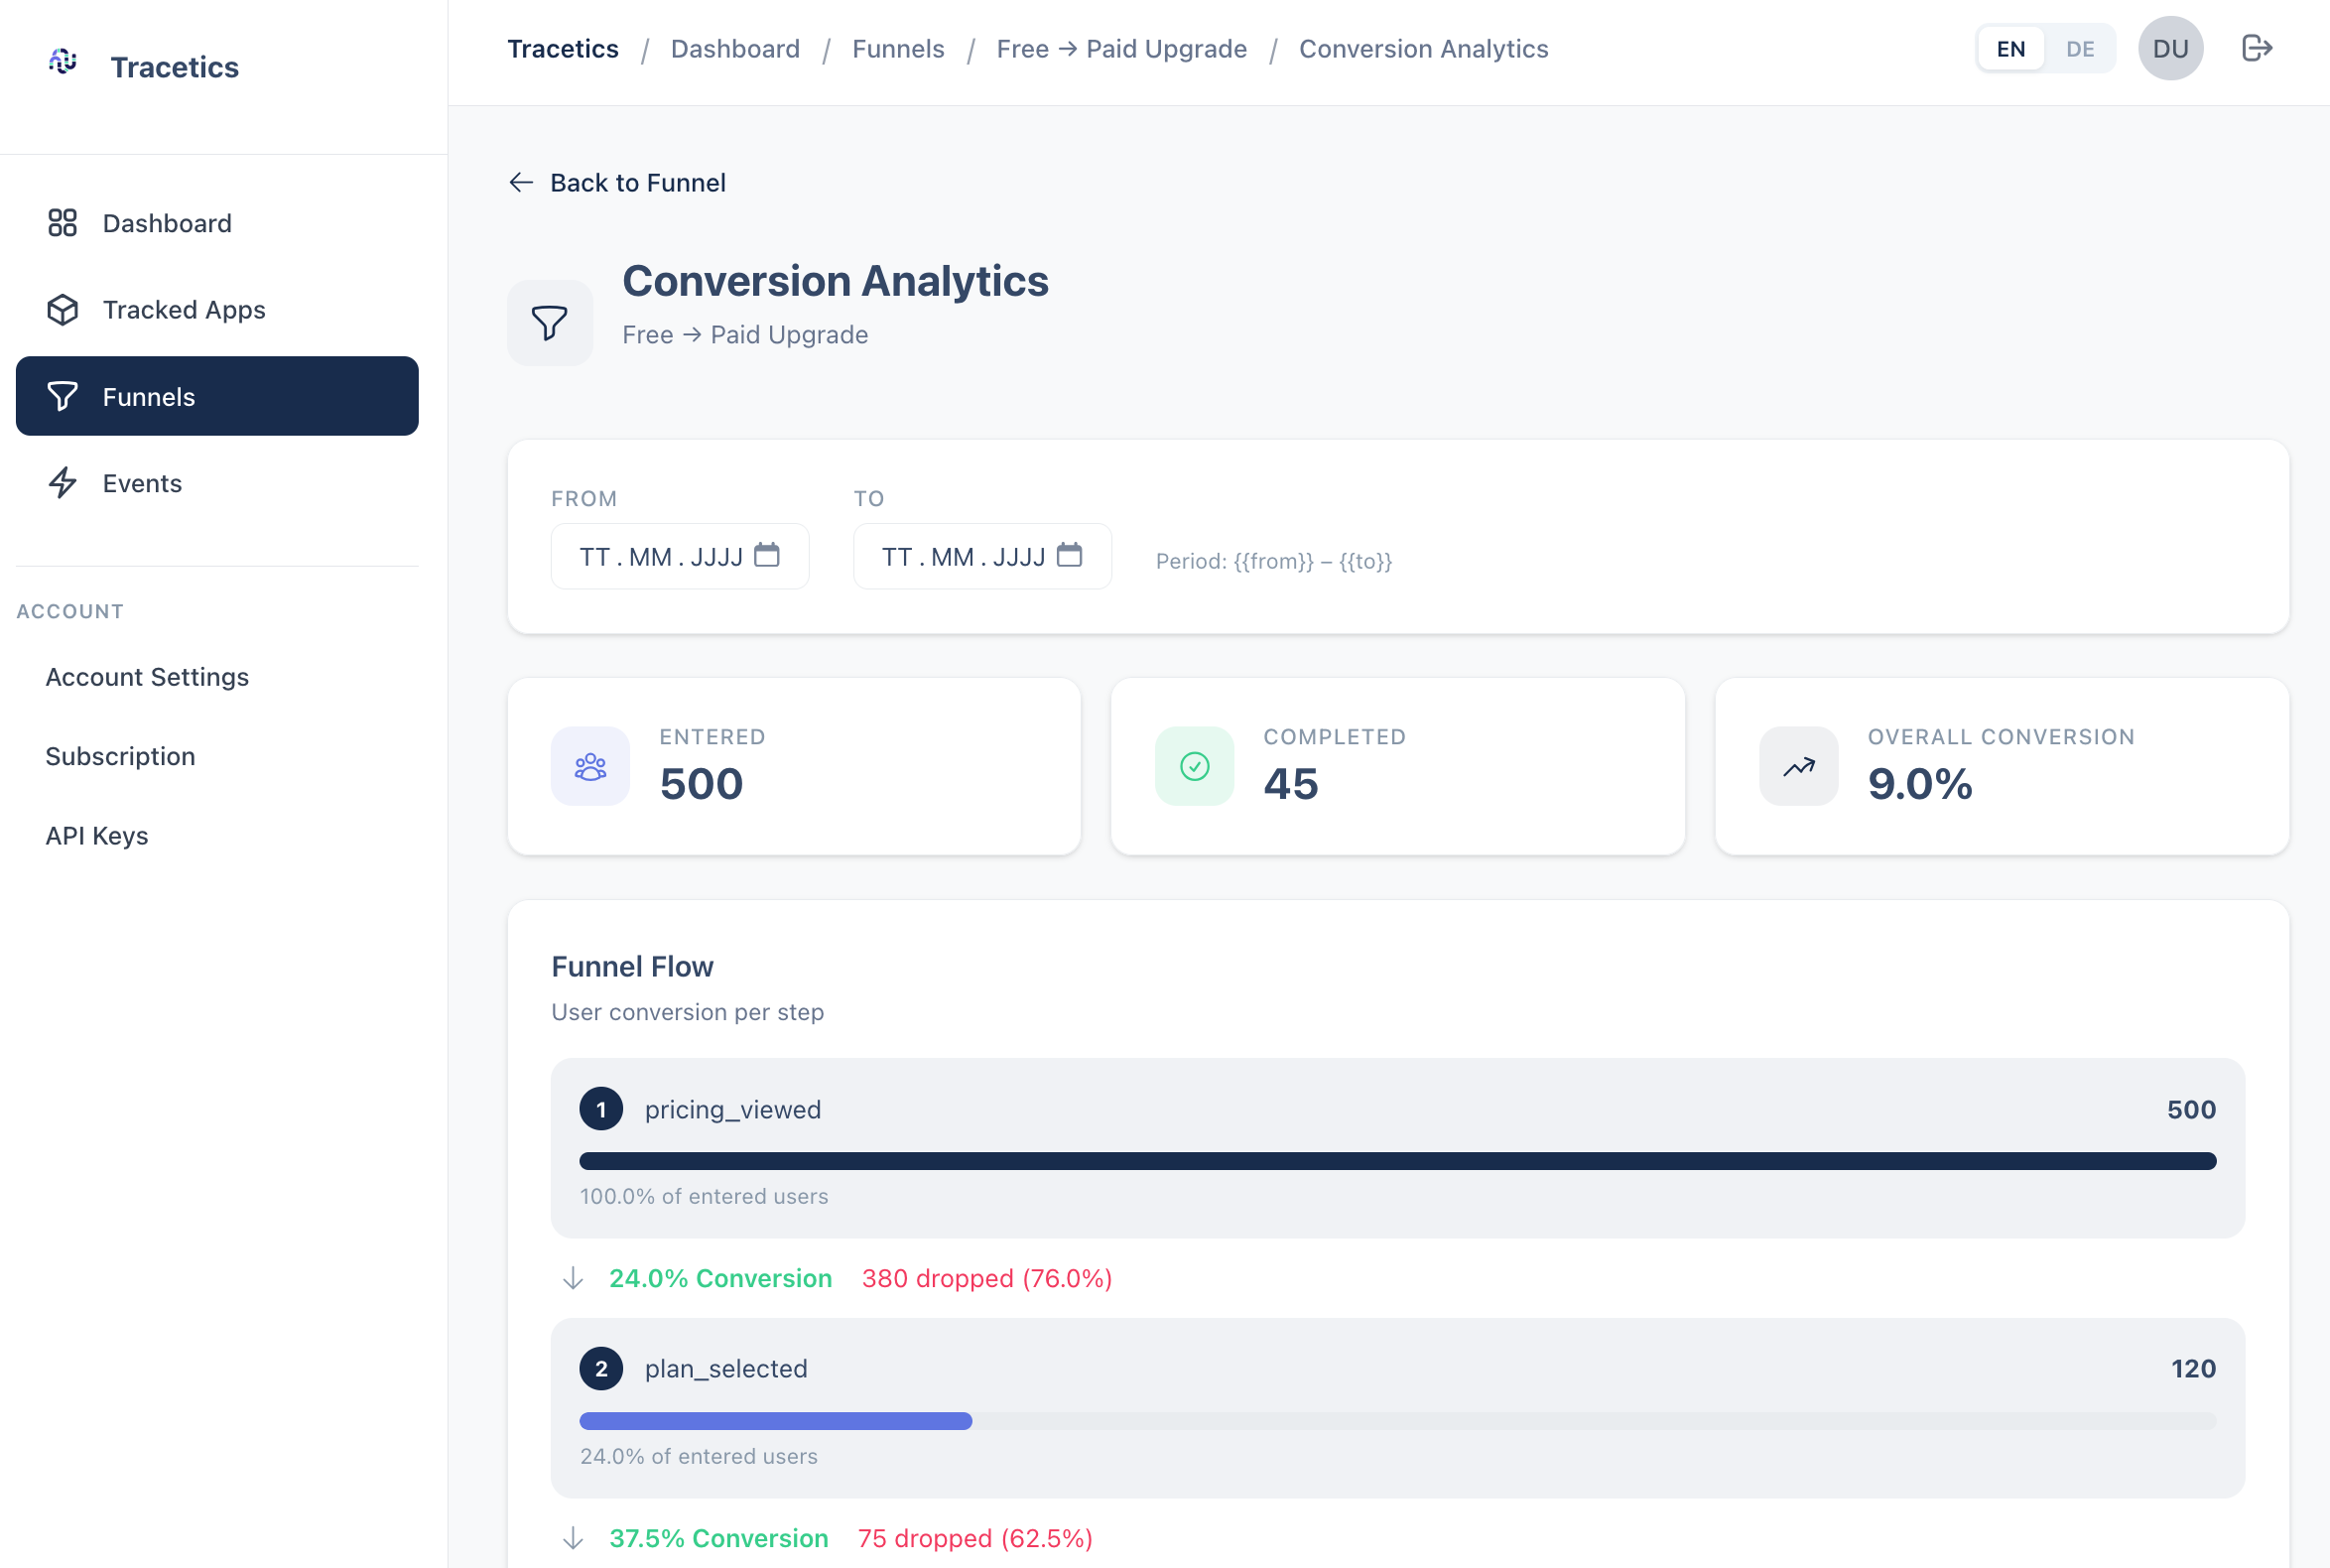Open Dashboard in the sidebar
The width and height of the screenshot is (2330, 1568).
[217, 223]
